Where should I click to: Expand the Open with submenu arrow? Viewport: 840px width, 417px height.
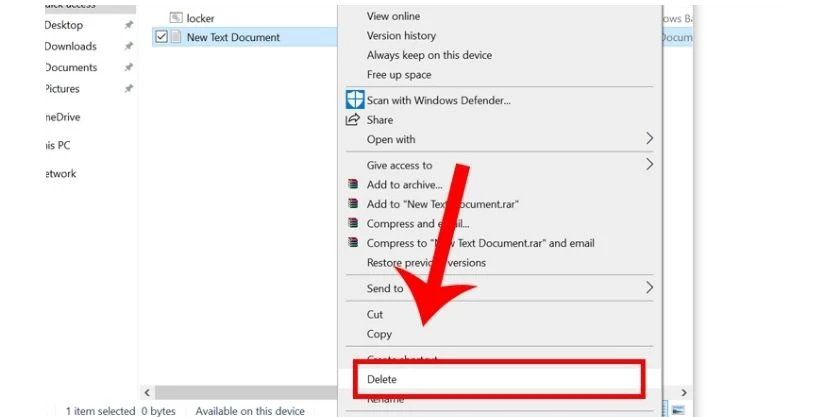coord(649,139)
